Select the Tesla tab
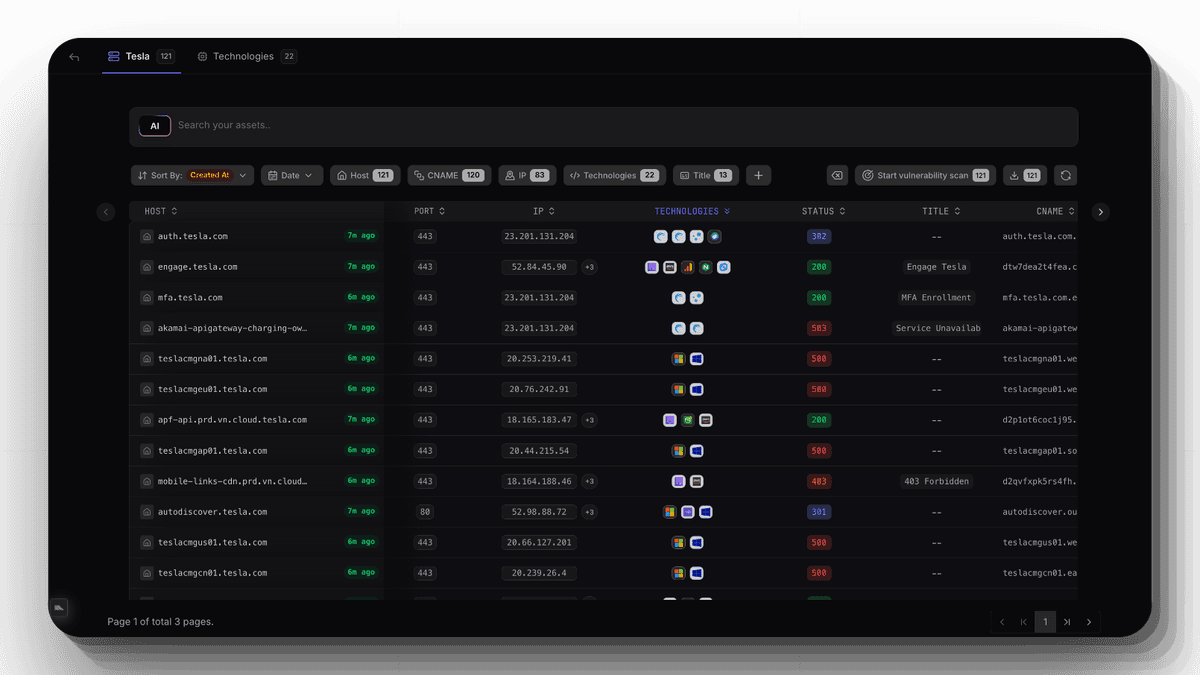 click(x=138, y=56)
